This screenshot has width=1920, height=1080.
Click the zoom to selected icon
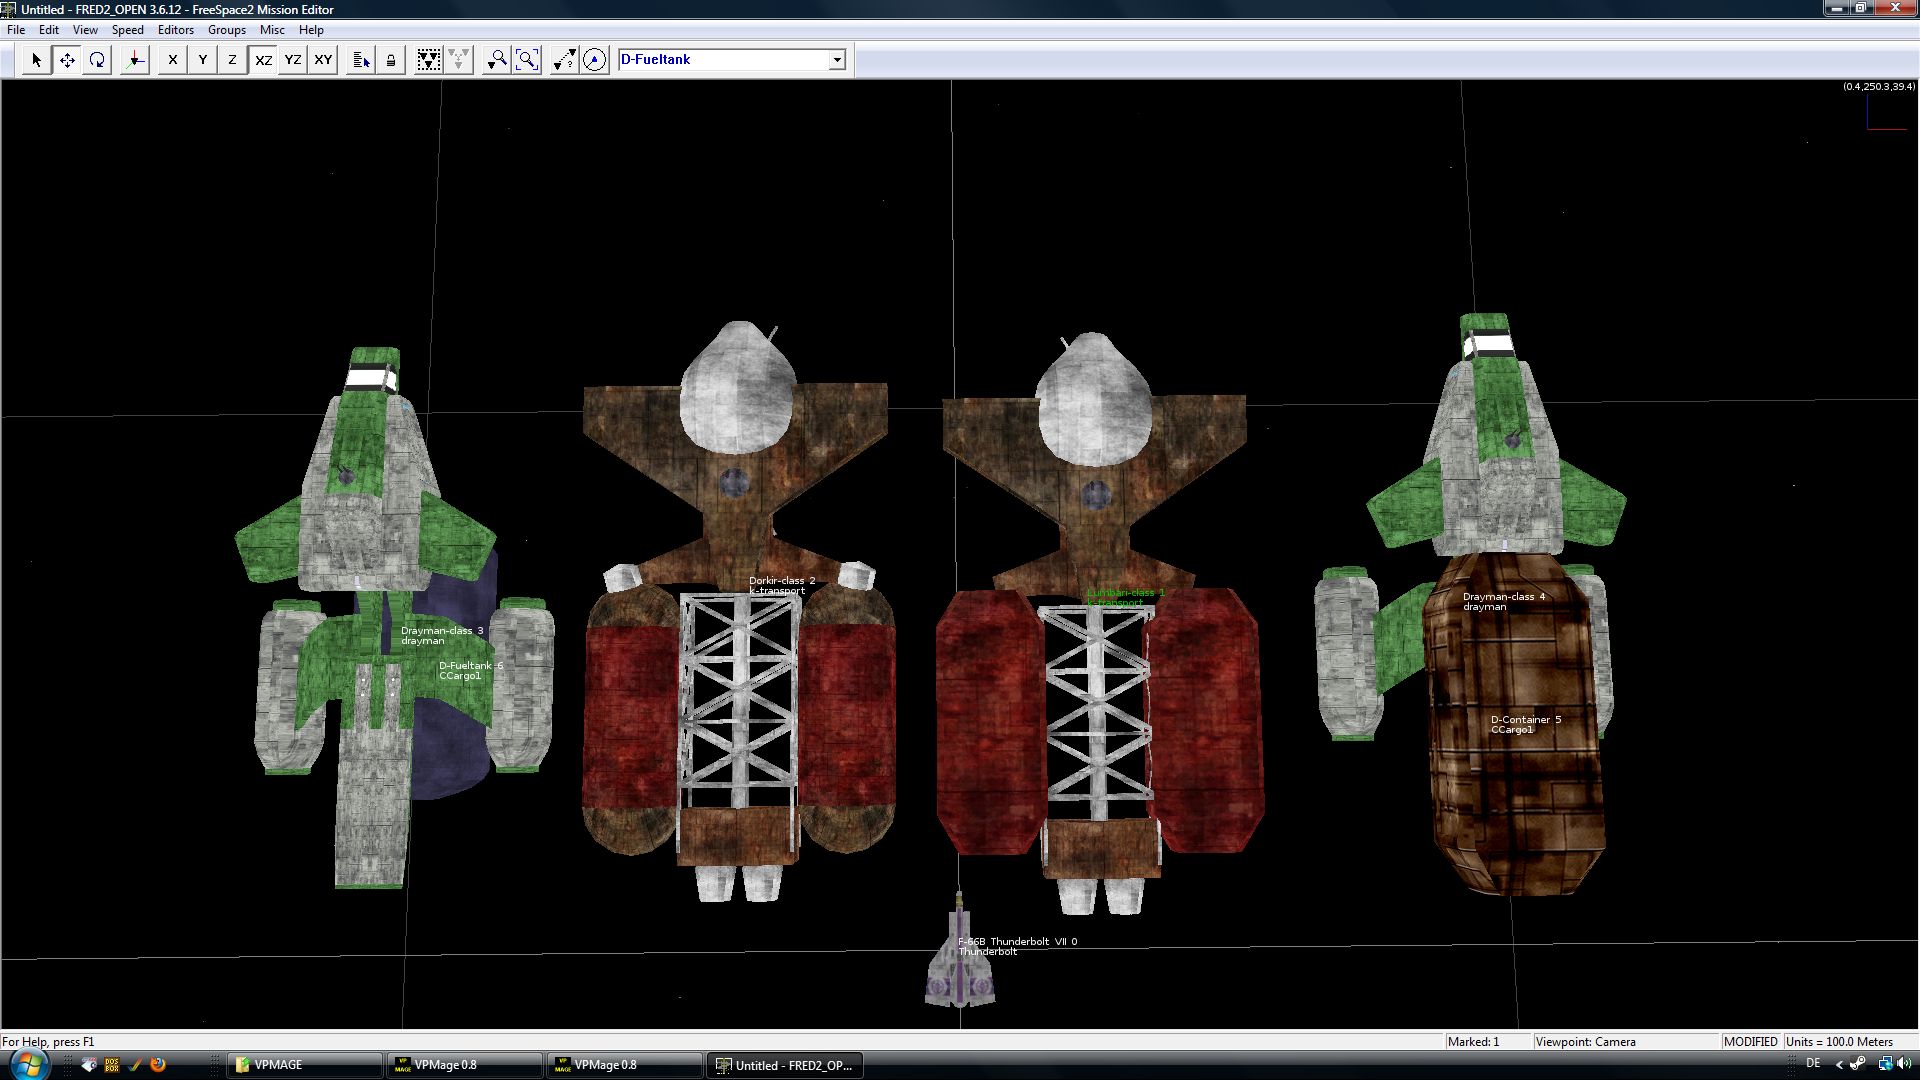click(x=496, y=60)
